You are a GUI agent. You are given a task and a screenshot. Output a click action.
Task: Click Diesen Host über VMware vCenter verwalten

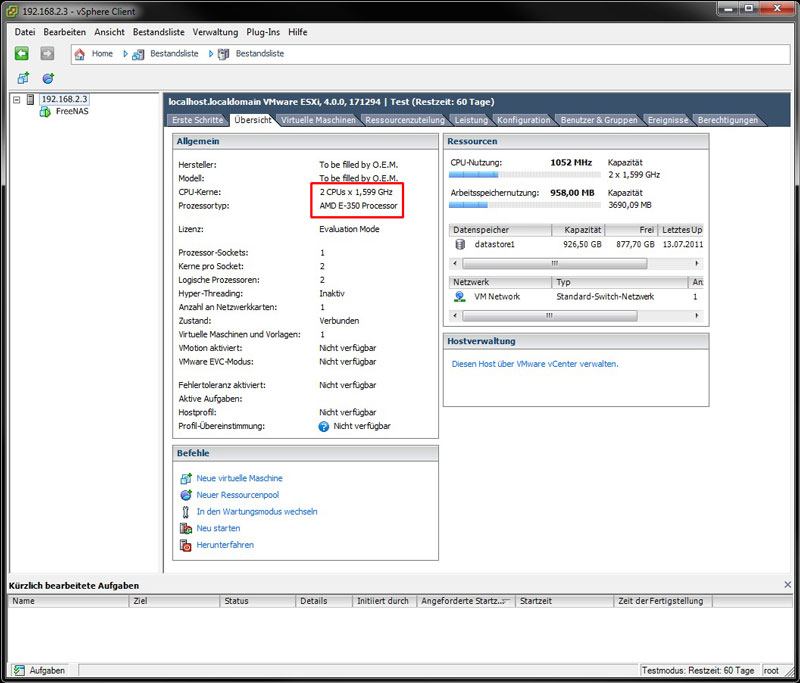535,364
